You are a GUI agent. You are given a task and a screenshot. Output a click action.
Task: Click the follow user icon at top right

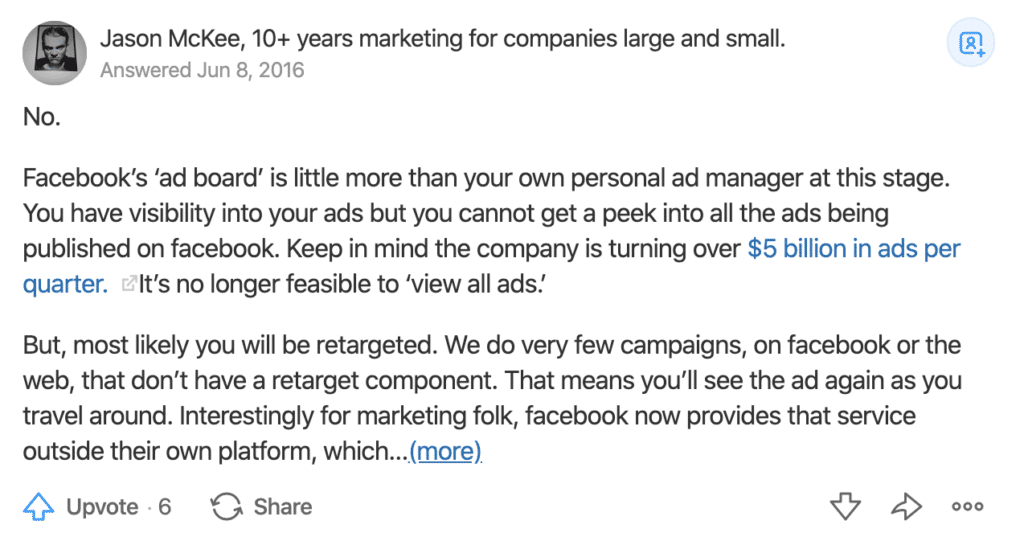coord(970,43)
